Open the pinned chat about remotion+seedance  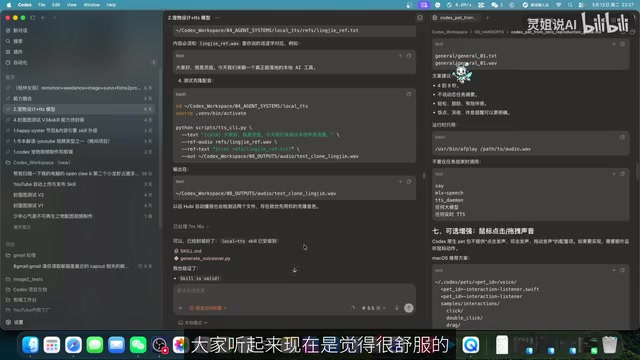click(79, 88)
